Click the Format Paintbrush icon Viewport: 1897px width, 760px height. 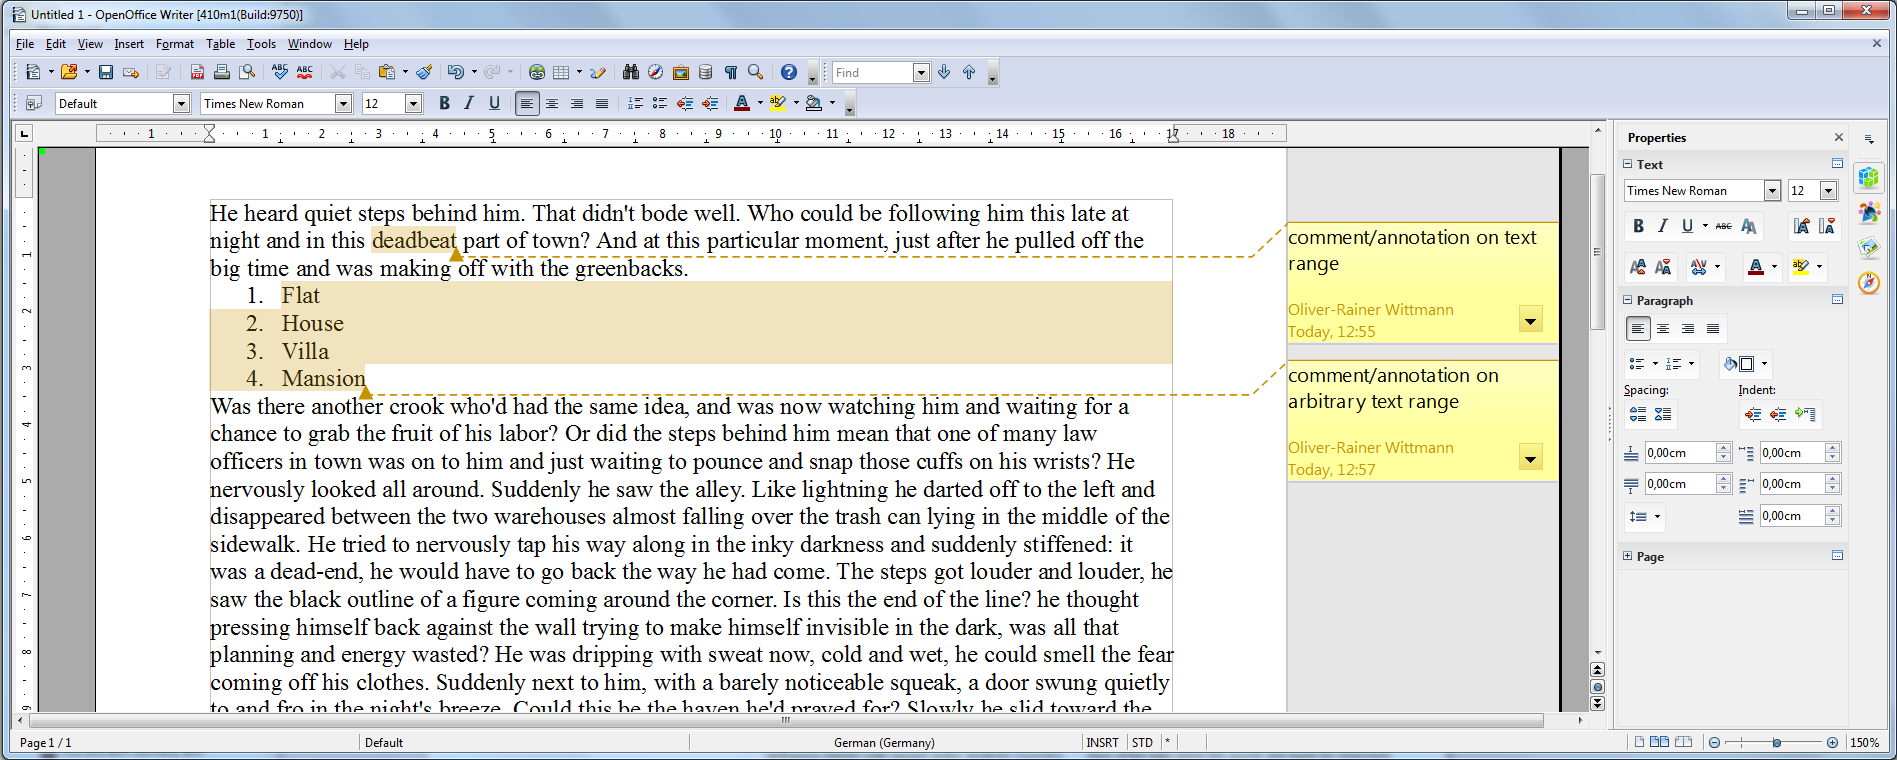424,72
